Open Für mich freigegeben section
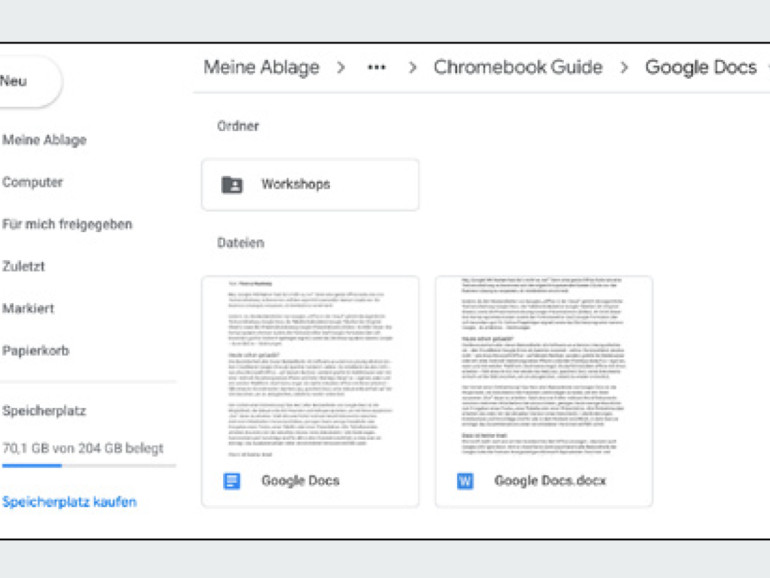770x578 pixels. (67, 224)
